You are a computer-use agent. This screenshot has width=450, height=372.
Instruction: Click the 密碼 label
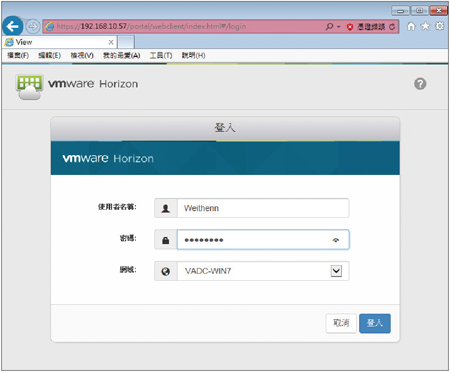[128, 238]
